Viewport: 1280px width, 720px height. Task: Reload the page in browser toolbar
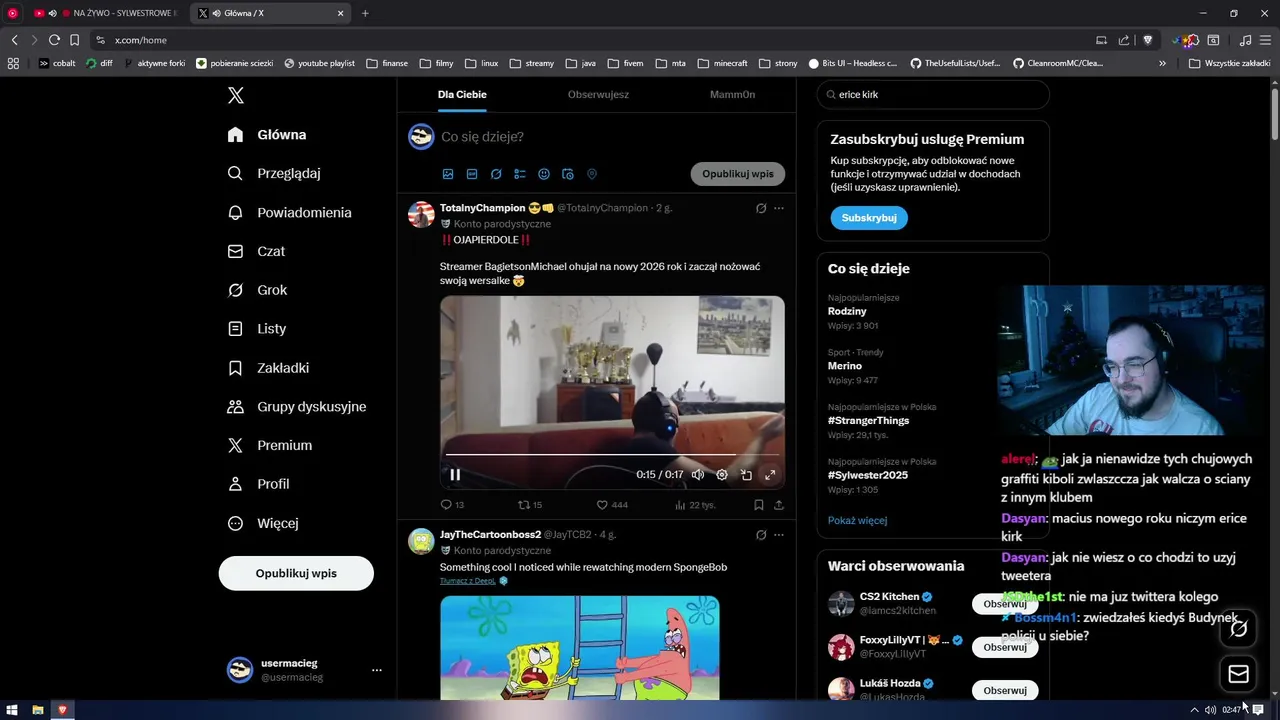pyautogui.click(x=54, y=40)
